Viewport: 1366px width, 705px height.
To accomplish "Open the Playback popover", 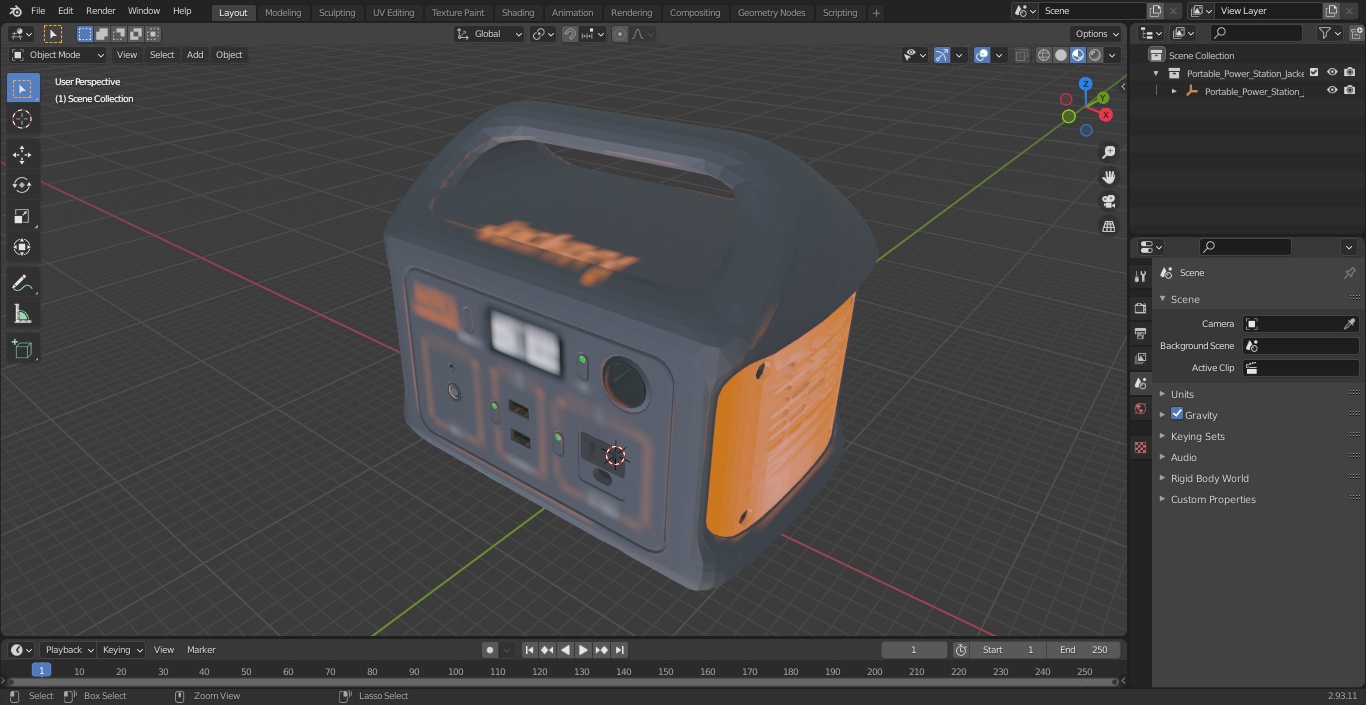I will (x=69, y=650).
